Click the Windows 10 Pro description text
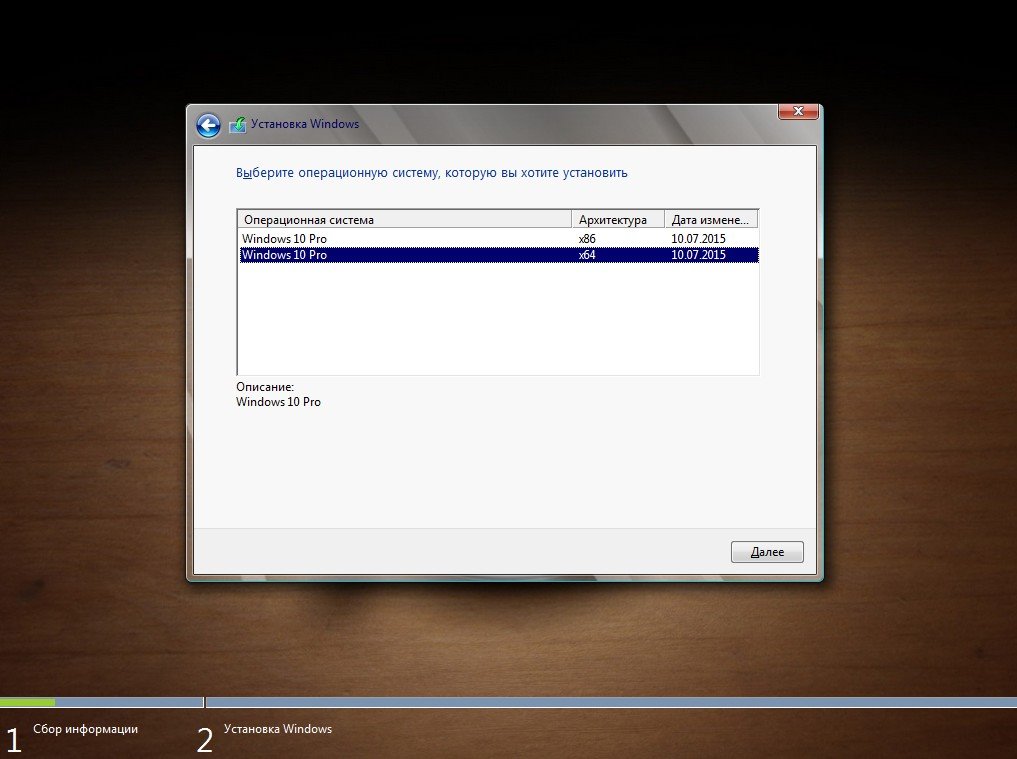This screenshot has height=759, width=1017. (278, 402)
